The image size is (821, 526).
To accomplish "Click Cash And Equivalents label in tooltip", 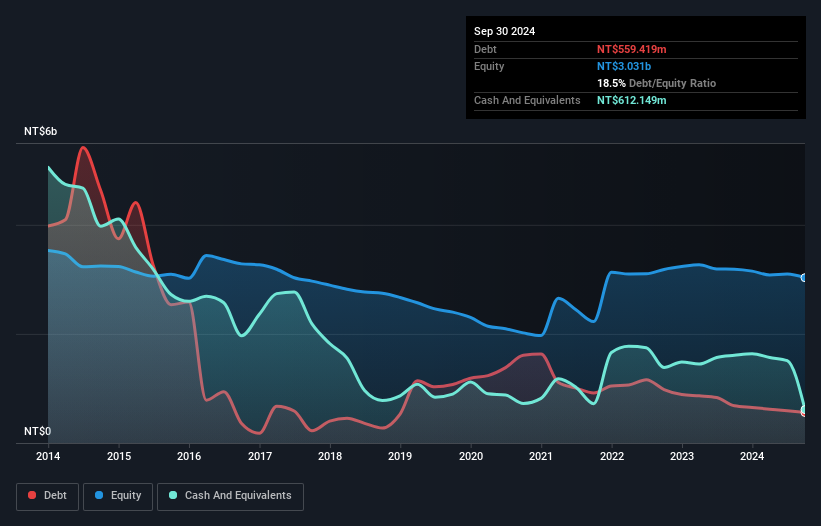I will click(527, 100).
